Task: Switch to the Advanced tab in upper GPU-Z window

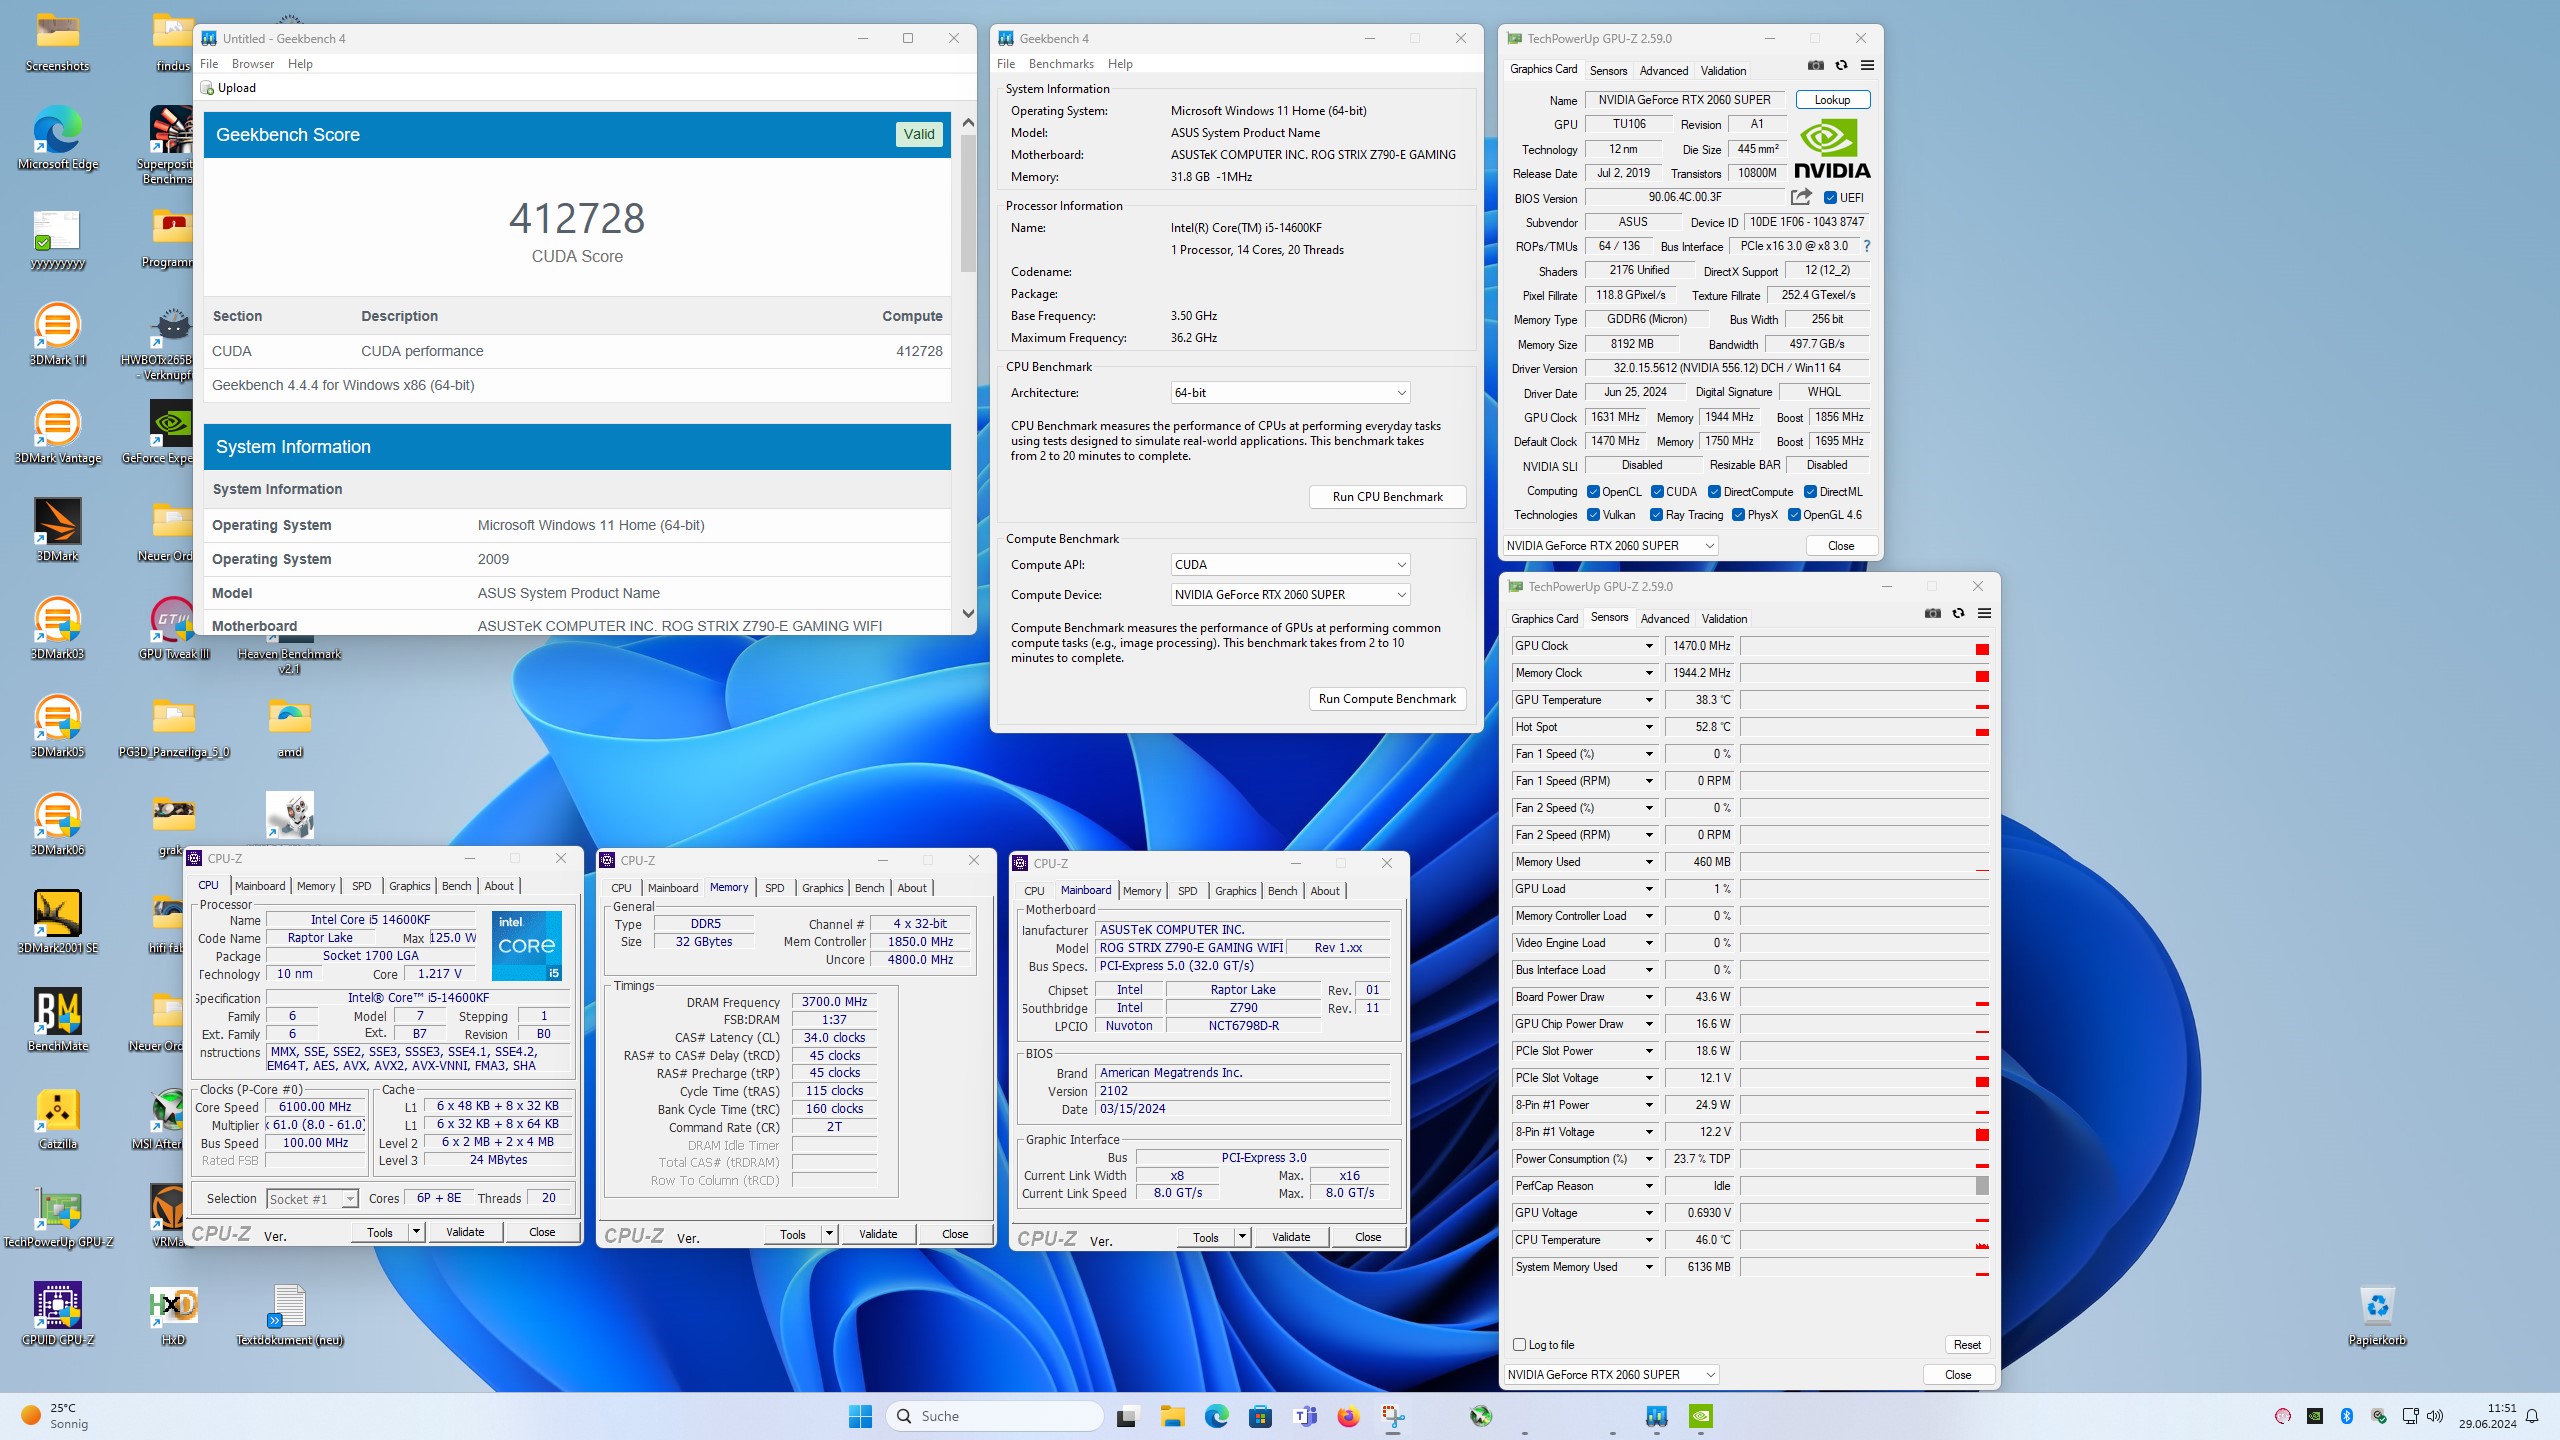Action: tap(1664, 71)
